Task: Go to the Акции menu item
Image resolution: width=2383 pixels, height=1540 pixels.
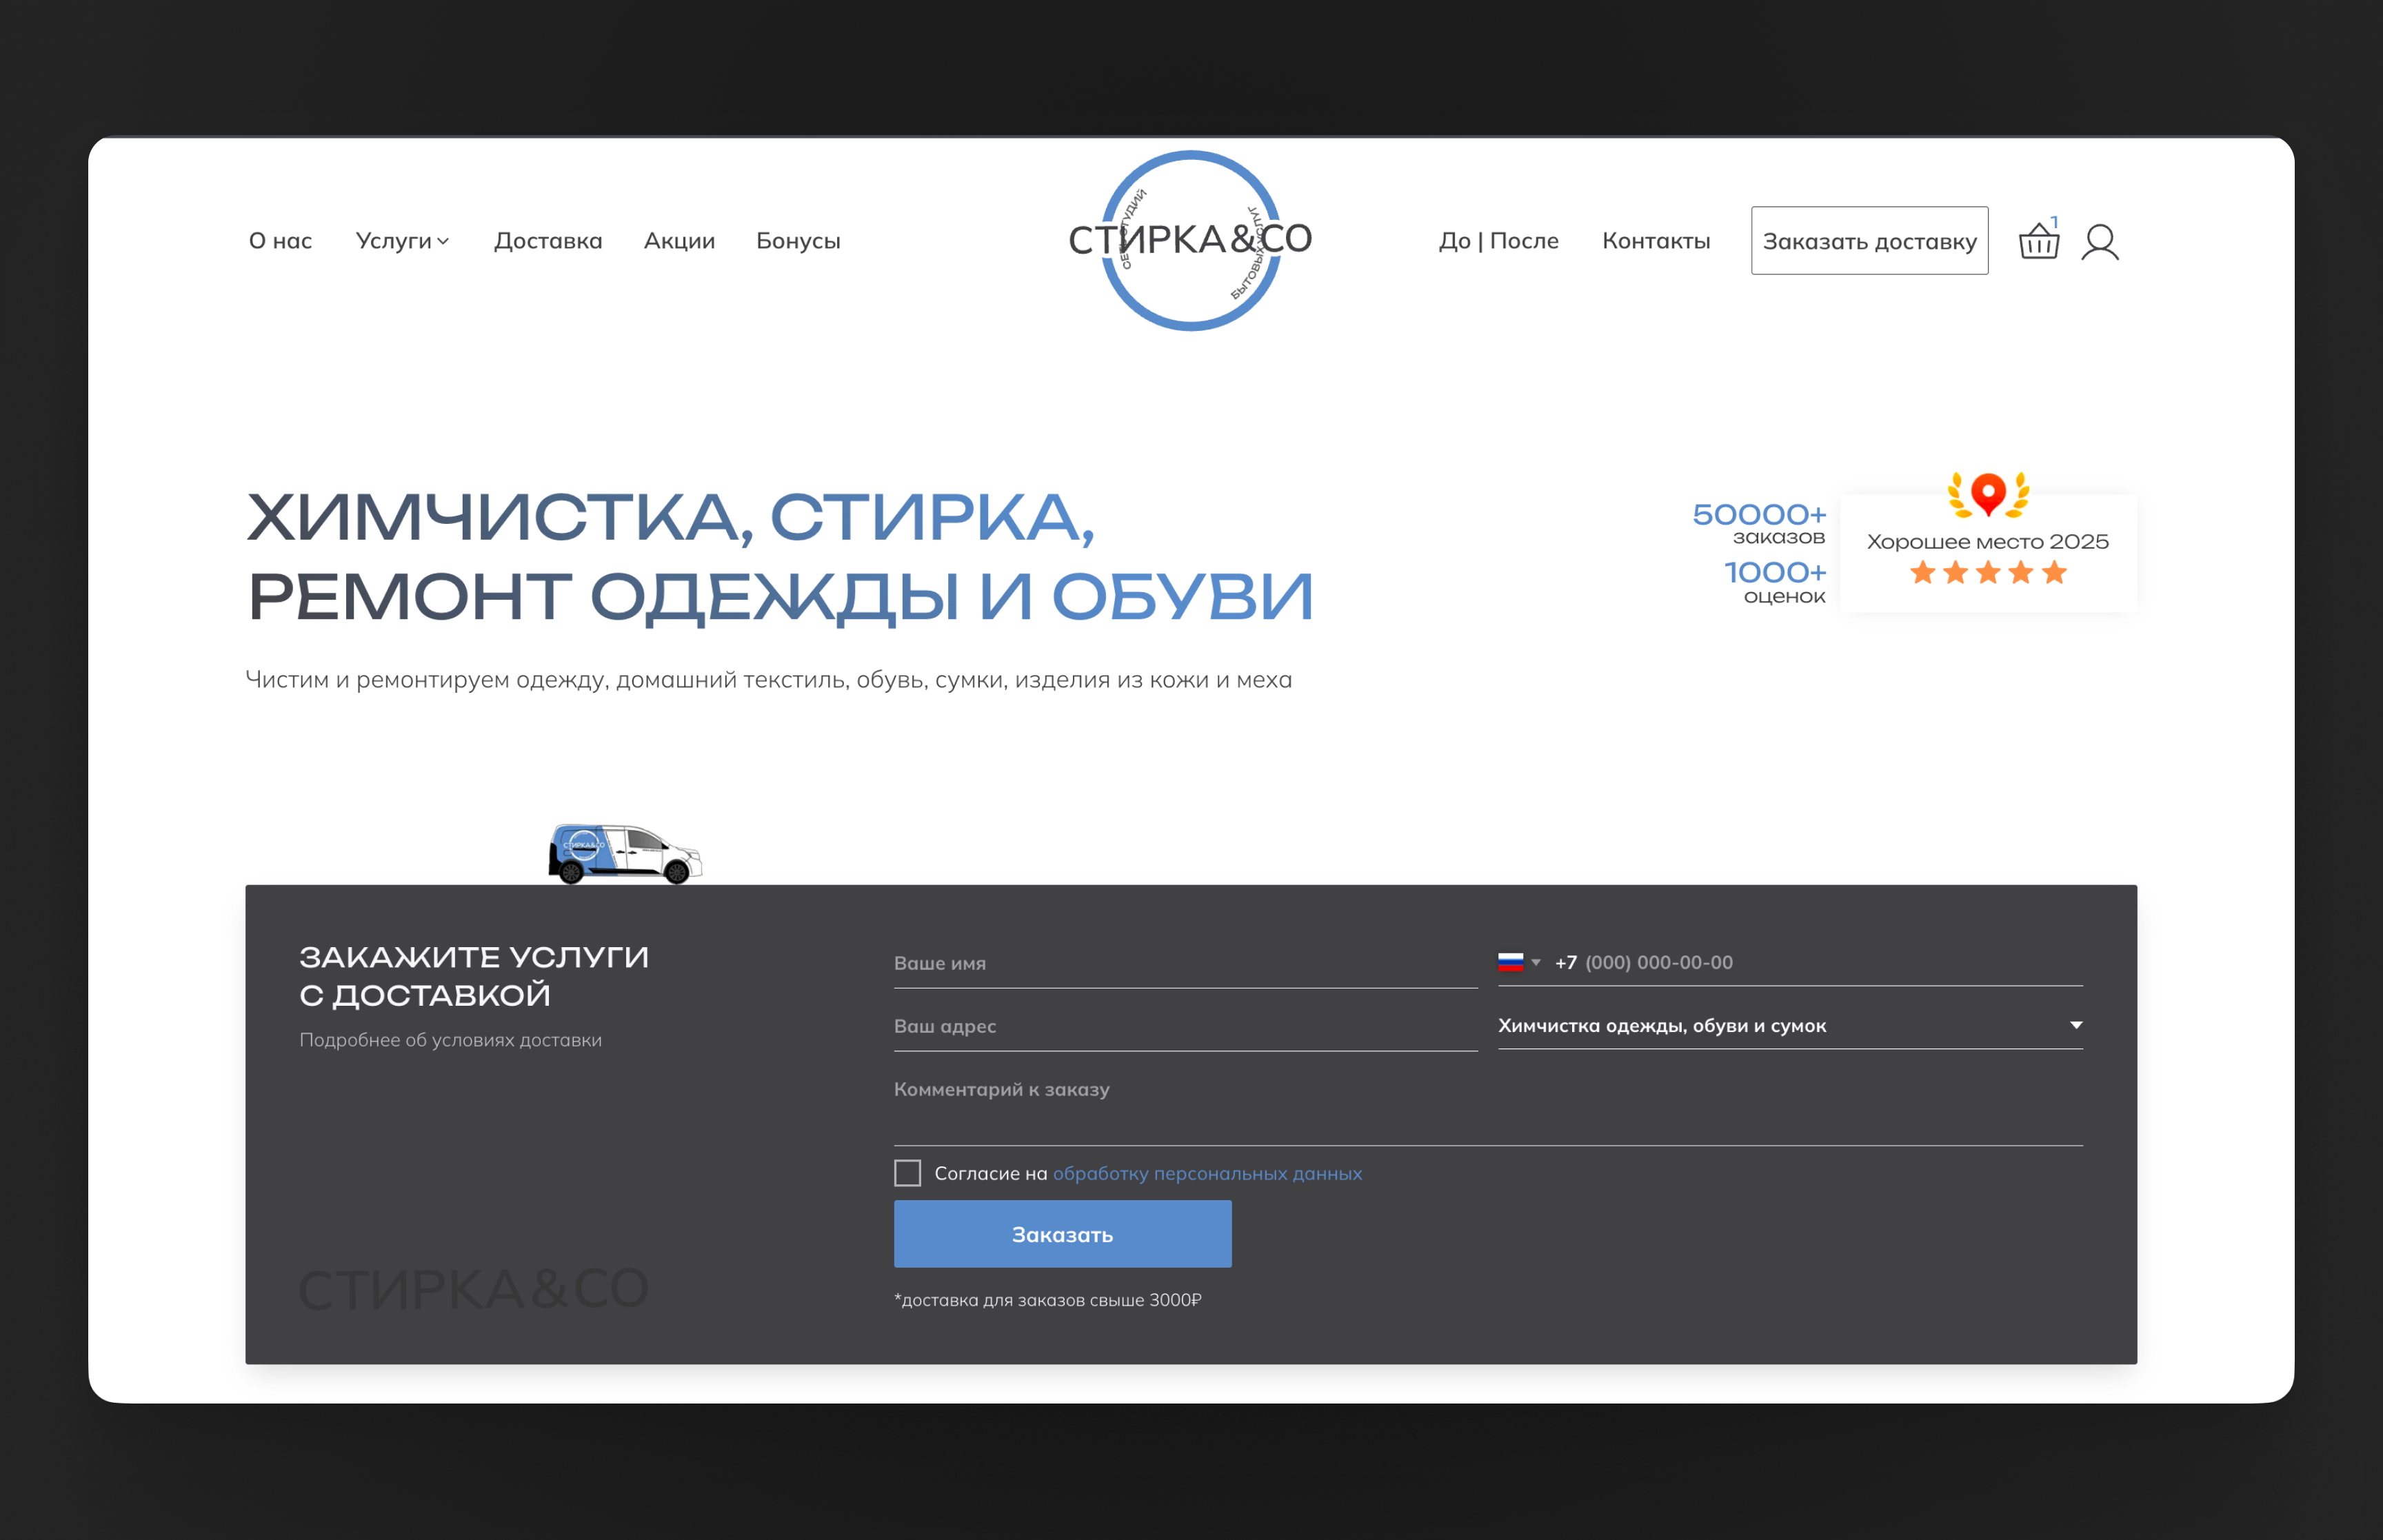Action: (678, 241)
